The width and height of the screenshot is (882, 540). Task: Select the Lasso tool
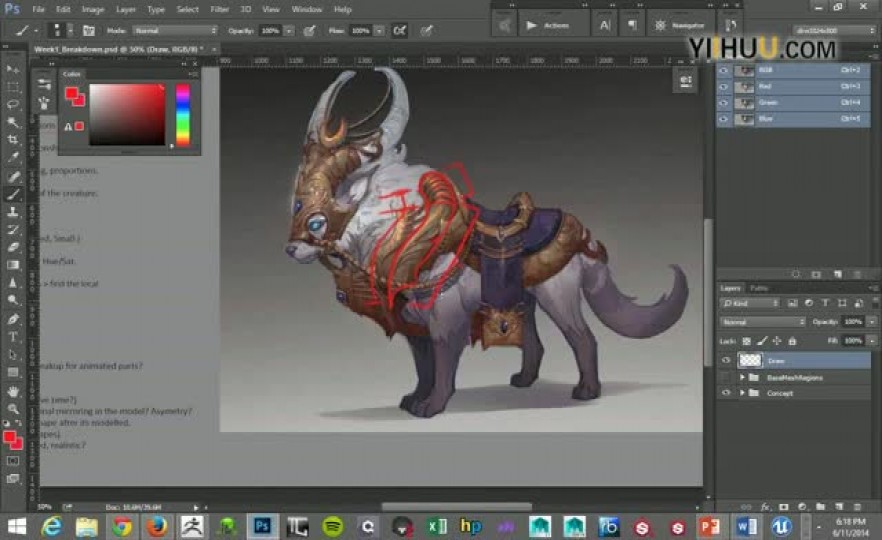pyautogui.click(x=12, y=105)
